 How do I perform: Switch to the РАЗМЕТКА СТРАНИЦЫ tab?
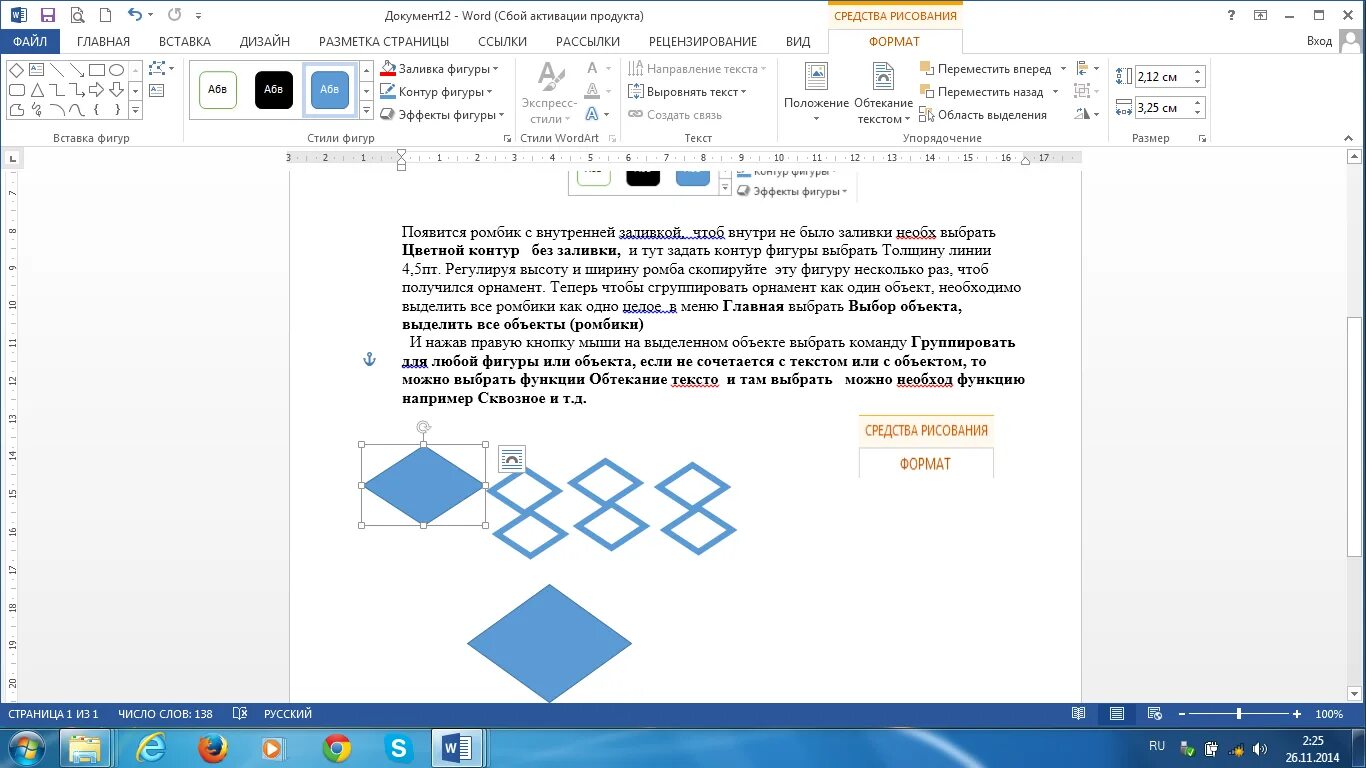(384, 41)
